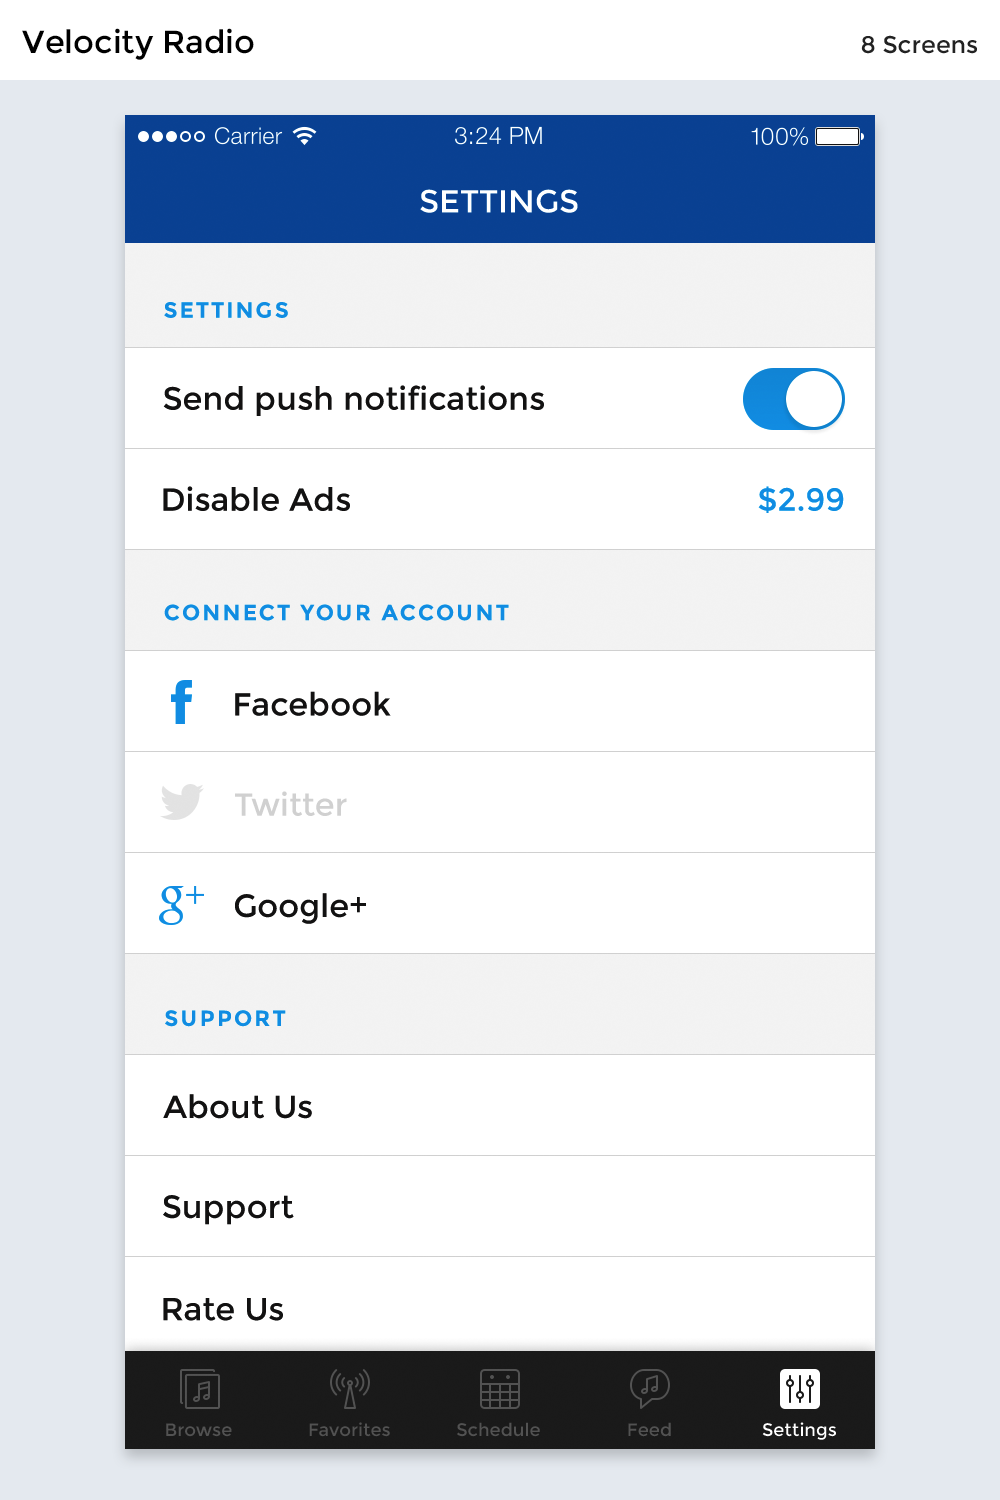This screenshot has height=1500, width=1000.
Task: Tap the Facebook logo icon
Action: tap(181, 702)
